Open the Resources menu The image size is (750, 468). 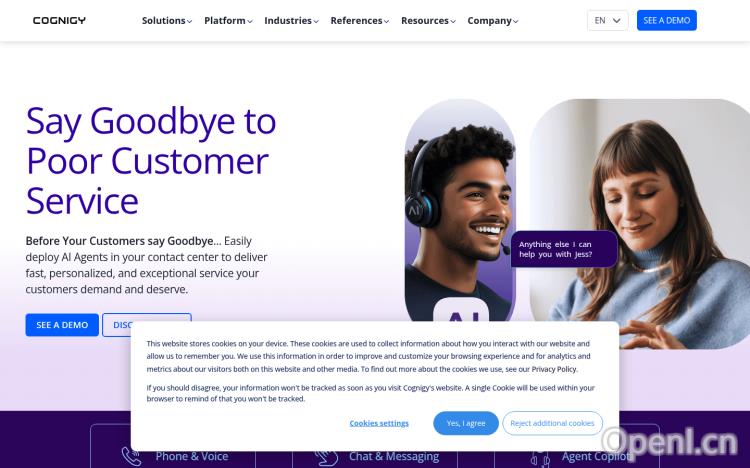428,21
